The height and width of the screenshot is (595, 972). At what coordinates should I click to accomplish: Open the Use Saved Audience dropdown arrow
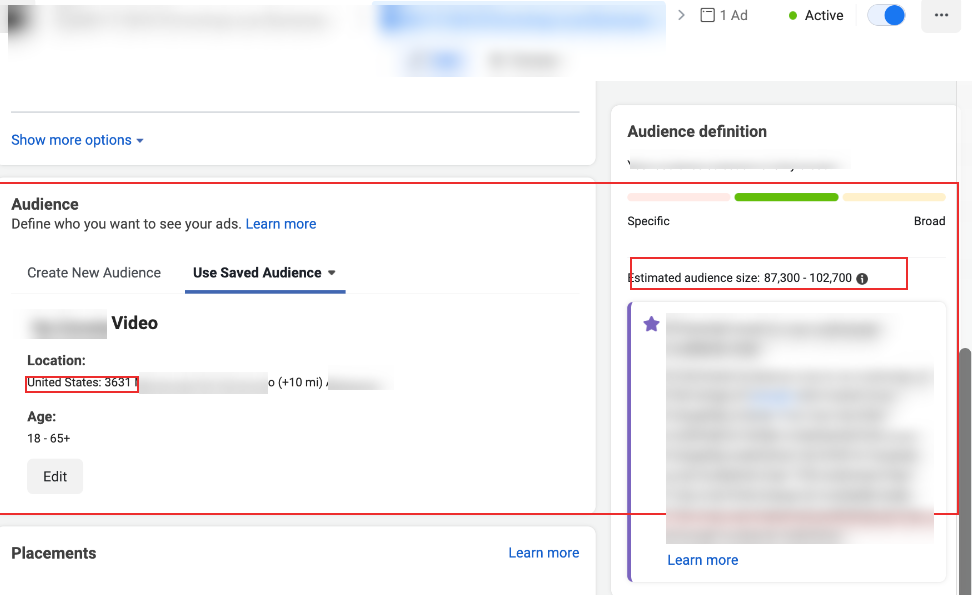[332, 273]
